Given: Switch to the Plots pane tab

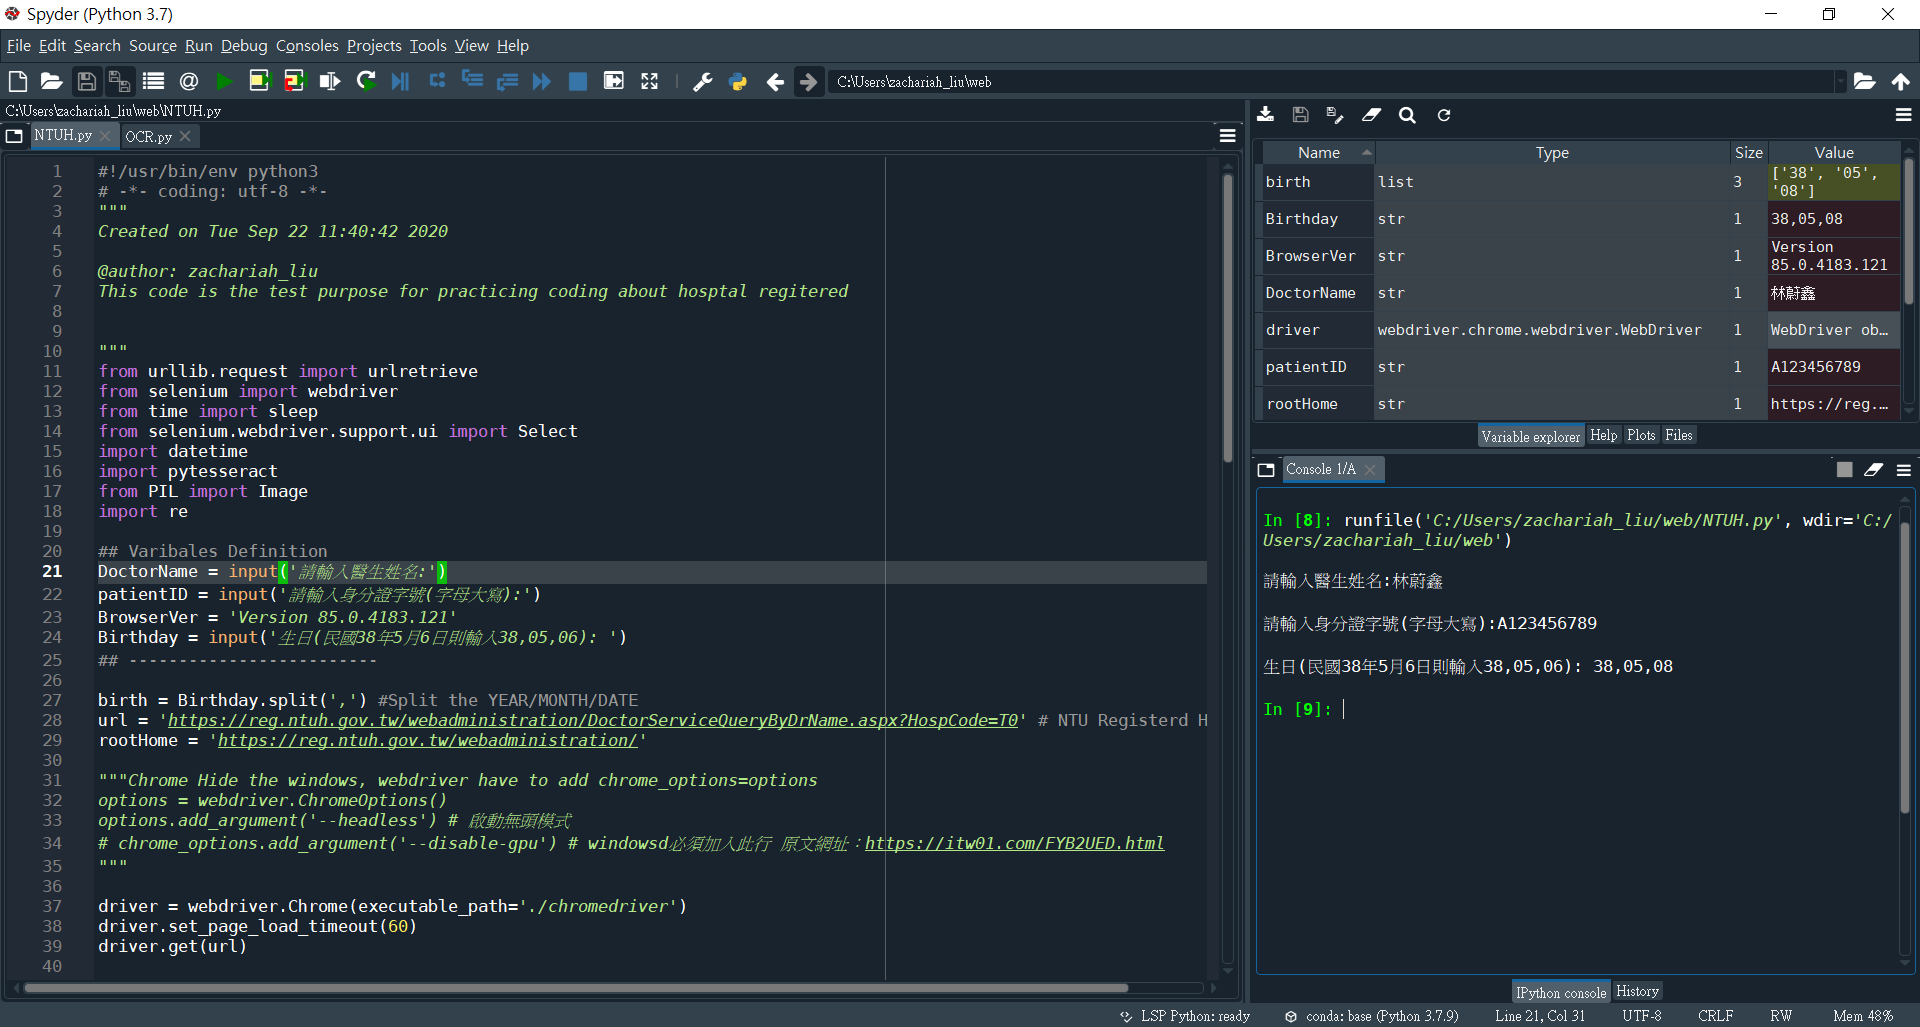Looking at the screenshot, I should tap(1641, 435).
